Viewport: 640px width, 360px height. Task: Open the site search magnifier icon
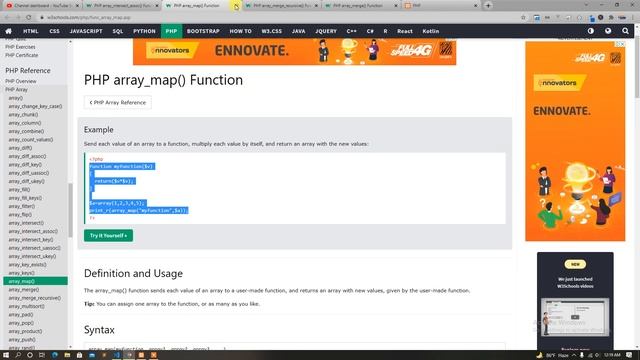tap(625, 31)
